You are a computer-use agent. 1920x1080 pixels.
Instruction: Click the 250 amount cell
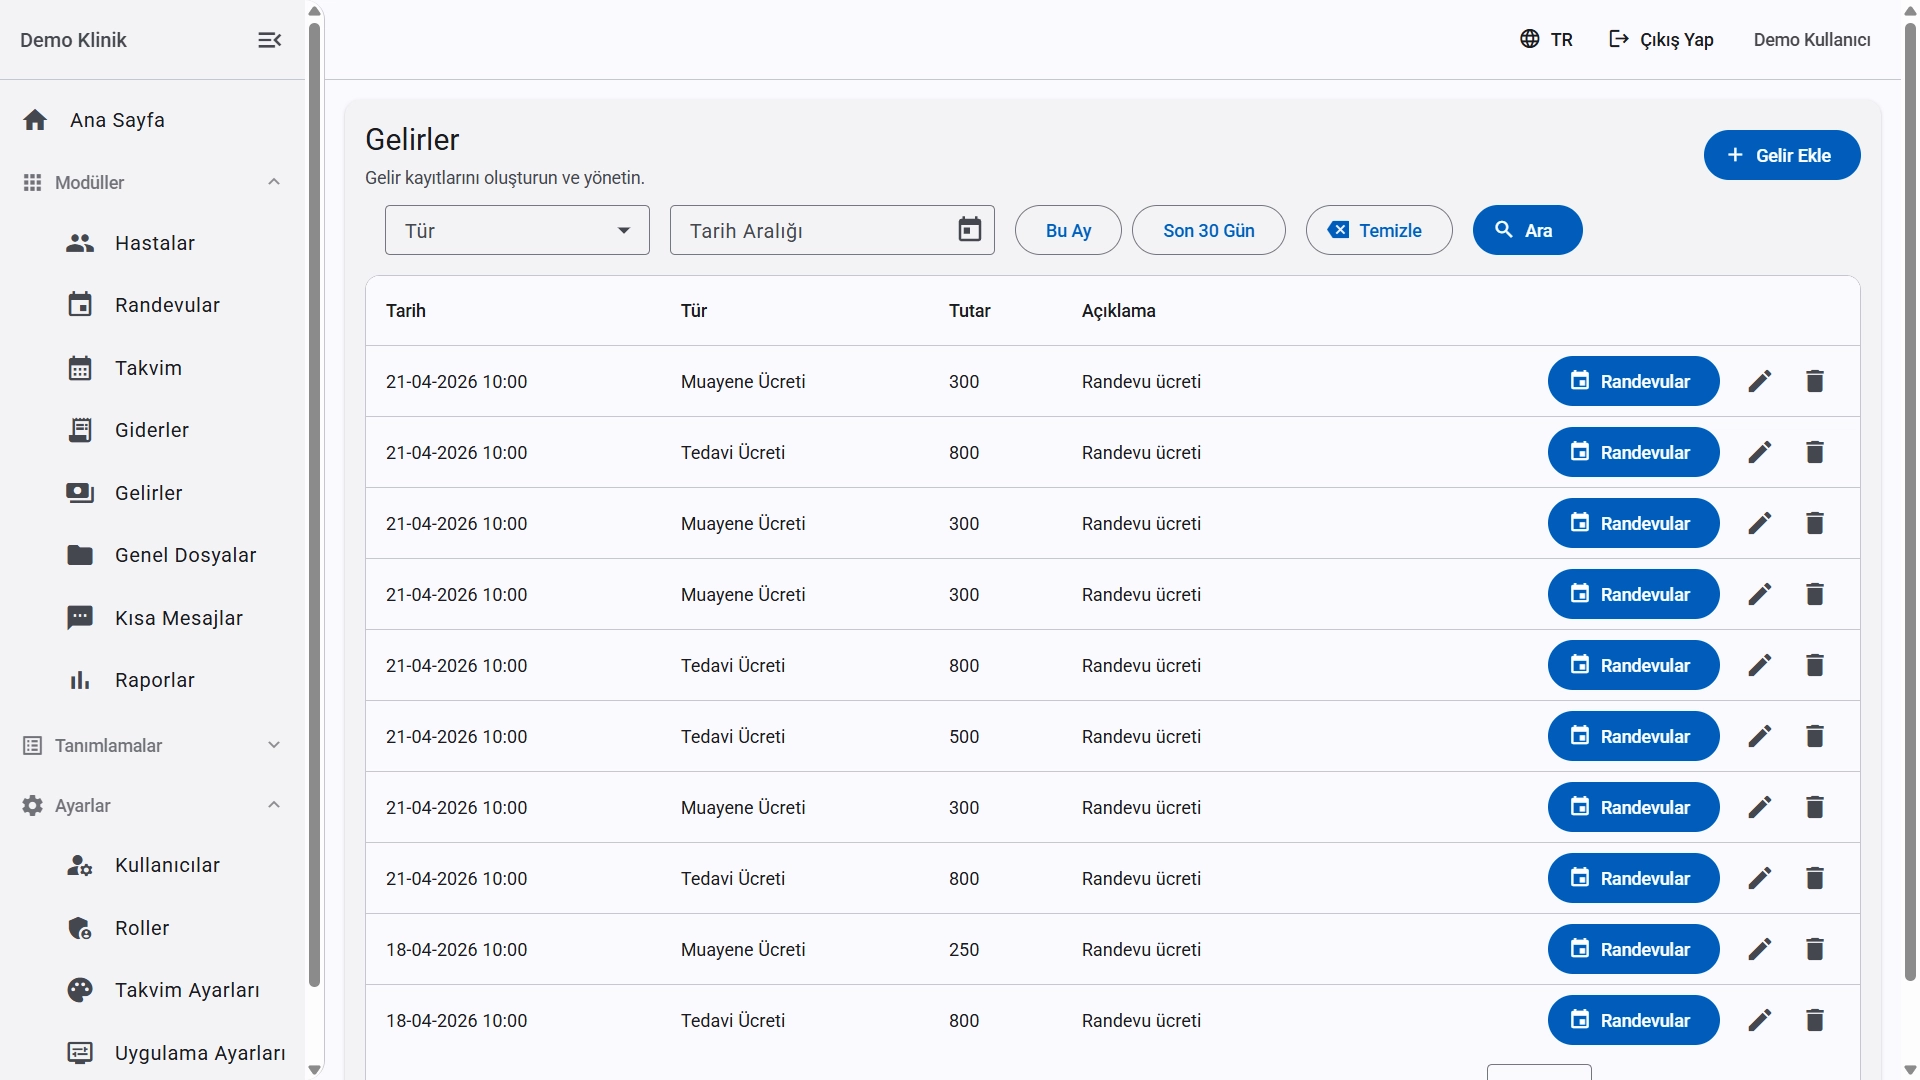[x=964, y=949]
